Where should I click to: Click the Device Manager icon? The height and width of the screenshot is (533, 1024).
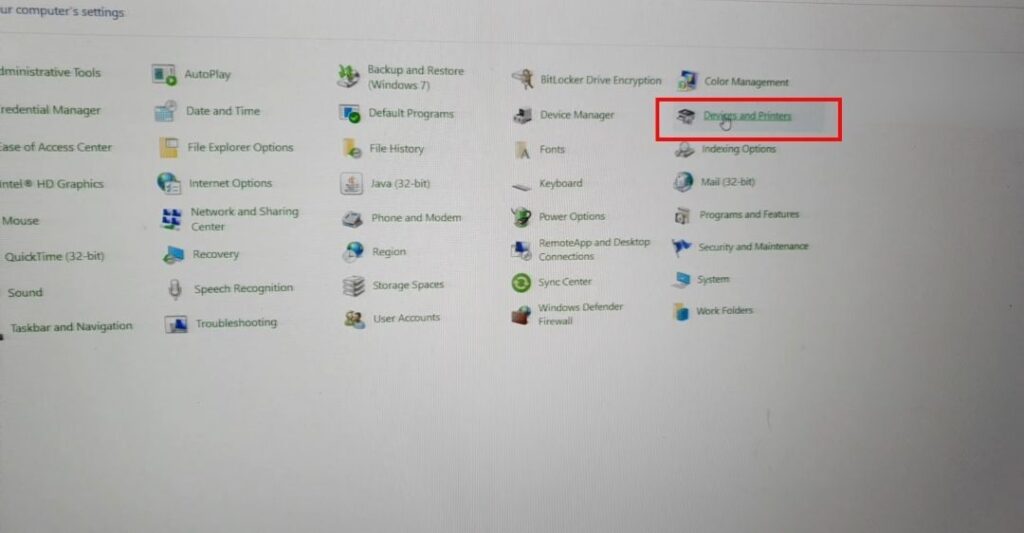(522, 115)
